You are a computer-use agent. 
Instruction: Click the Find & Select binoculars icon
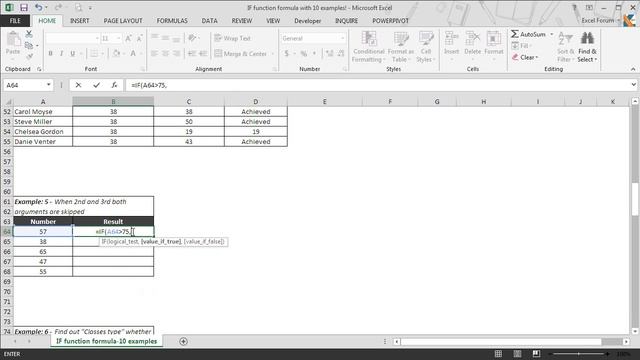(587, 39)
